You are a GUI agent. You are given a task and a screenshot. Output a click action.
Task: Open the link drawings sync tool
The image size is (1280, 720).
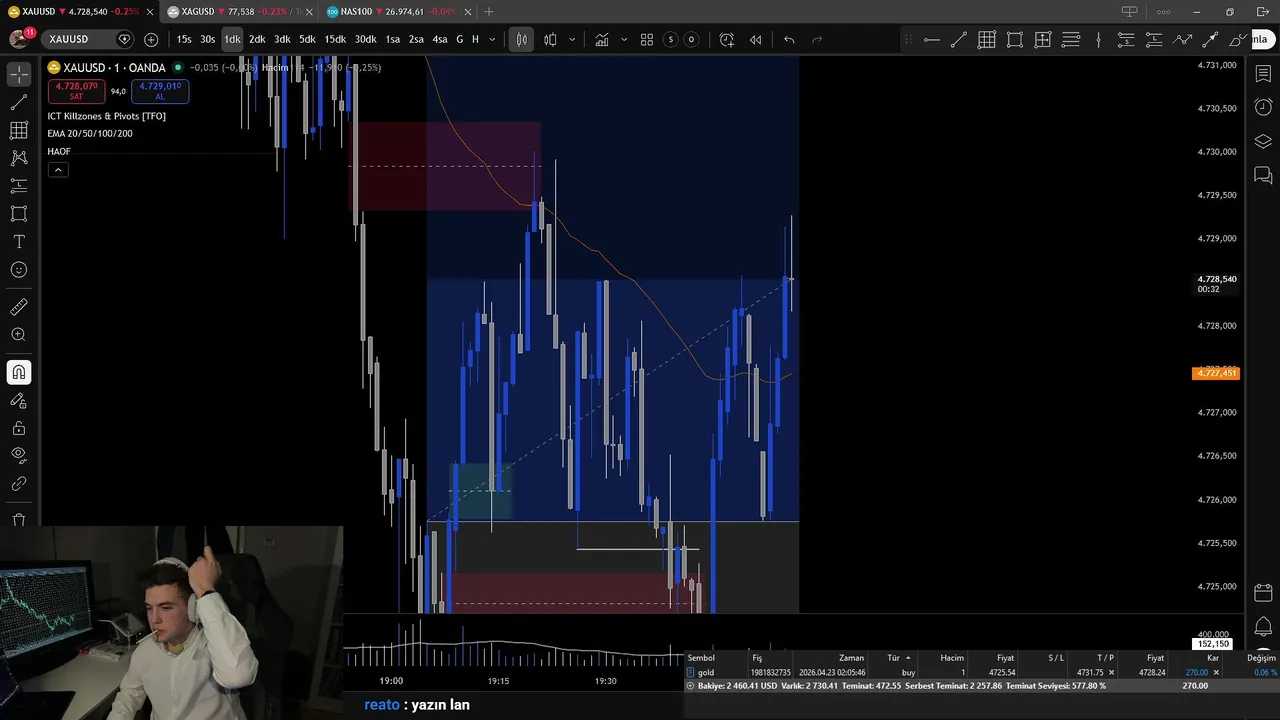tap(19, 484)
